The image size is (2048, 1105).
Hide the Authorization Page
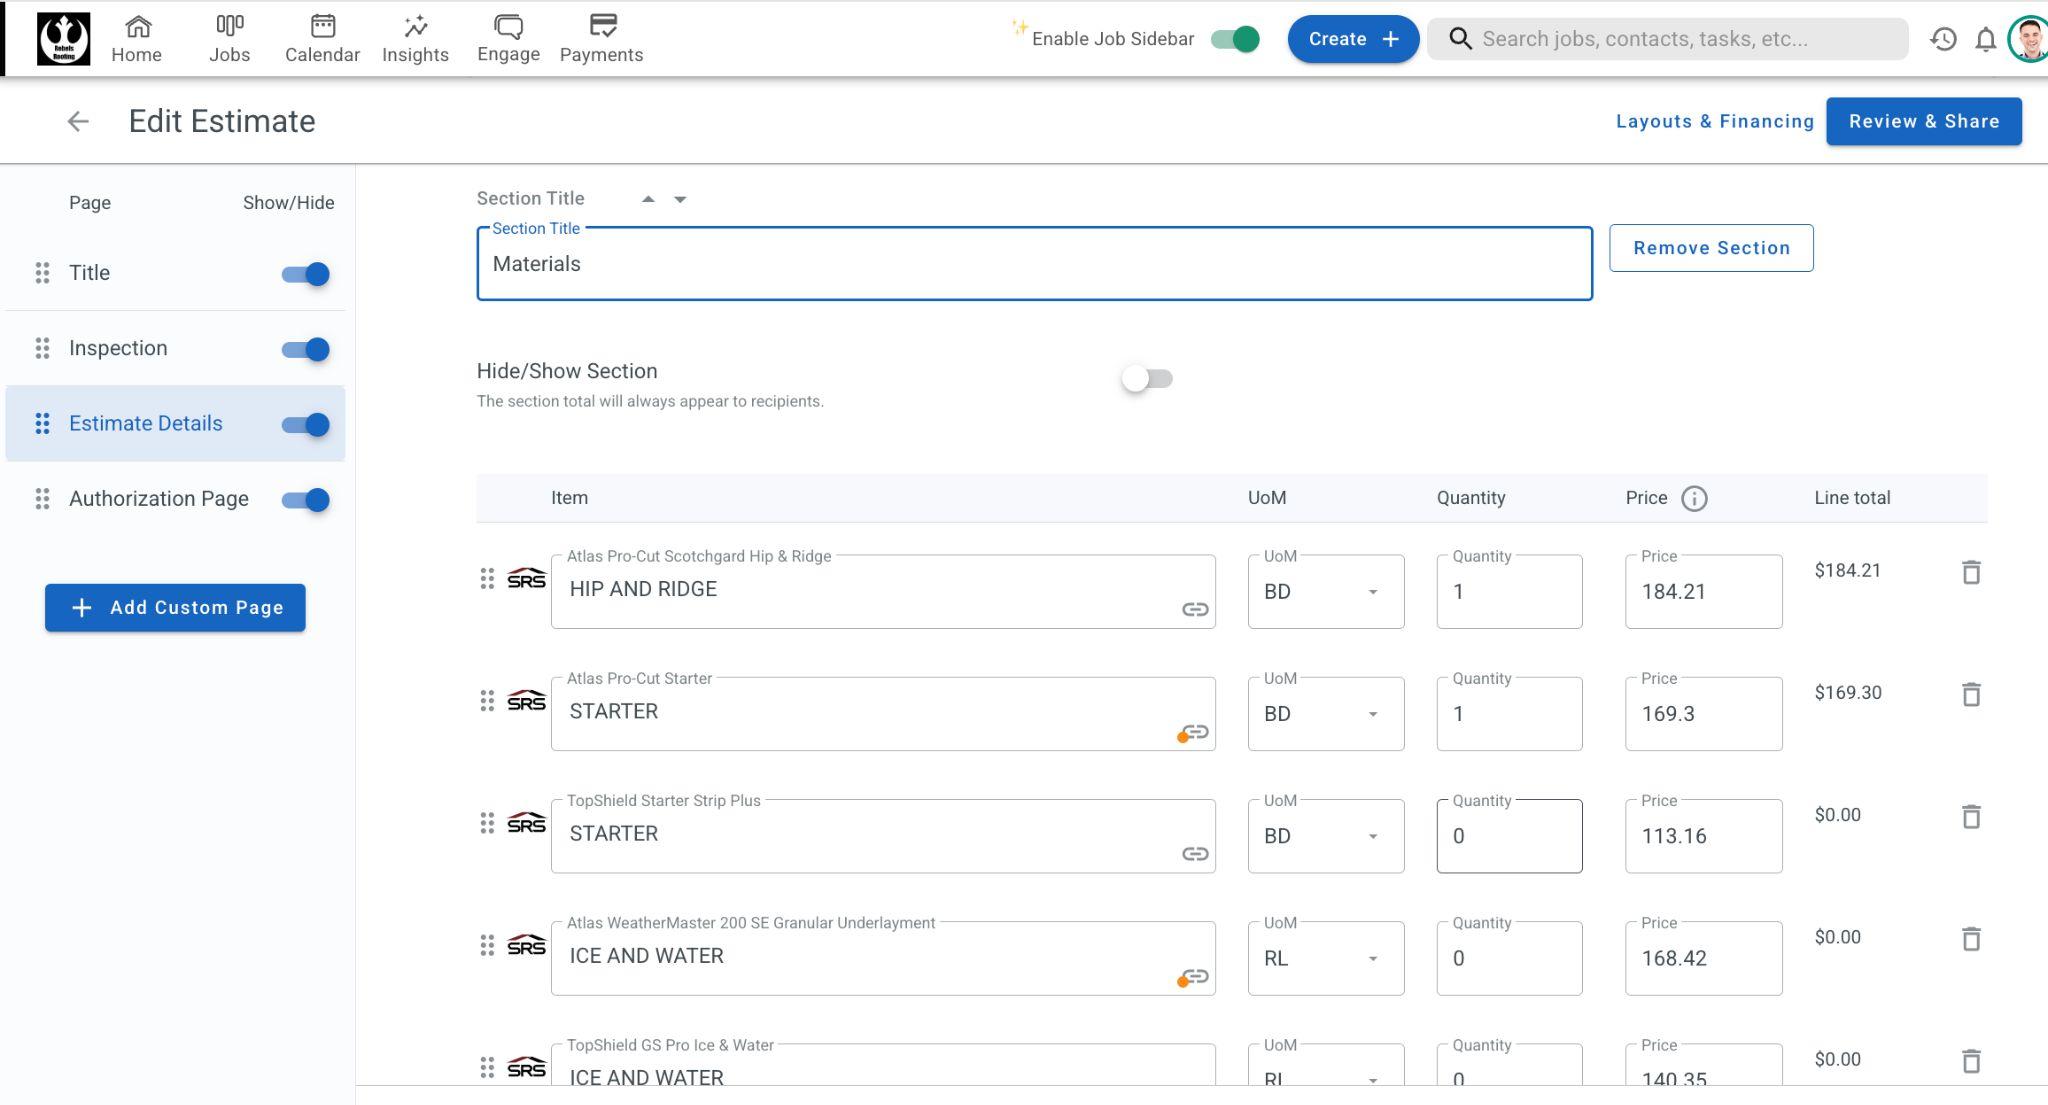[305, 499]
